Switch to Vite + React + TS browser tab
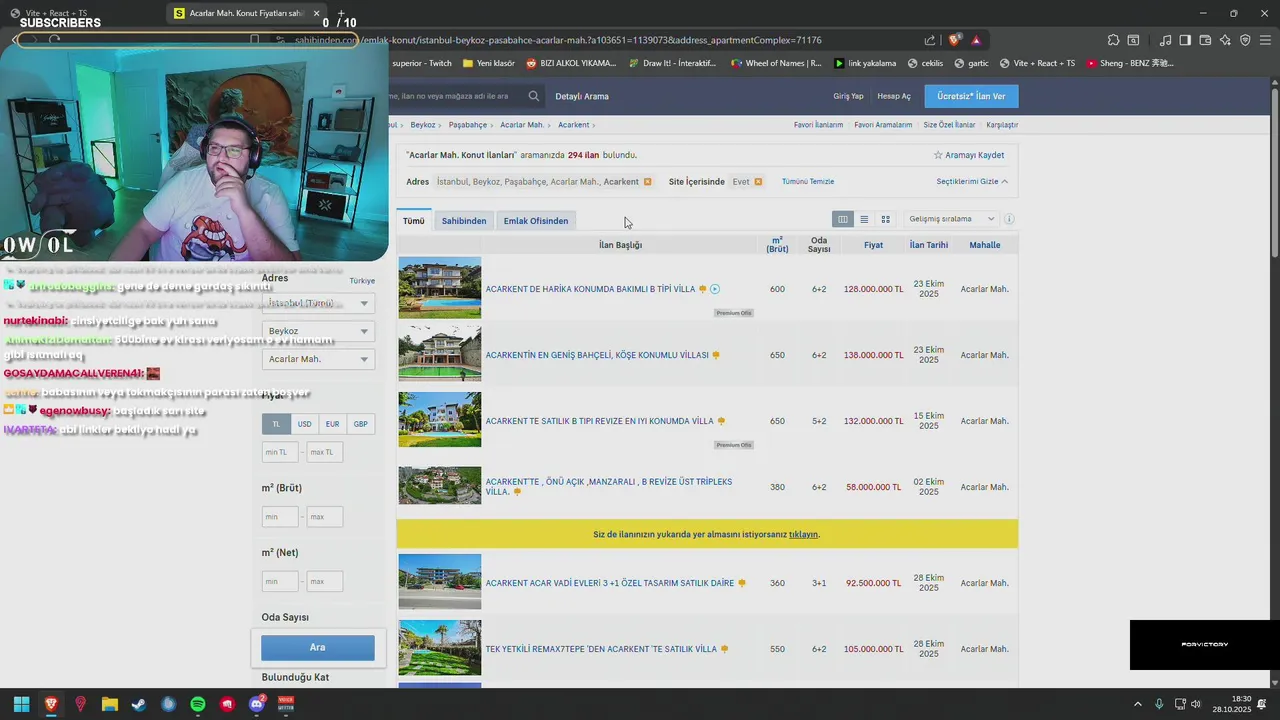Screen dimensions: 1280x720 click(x=50, y=13)
